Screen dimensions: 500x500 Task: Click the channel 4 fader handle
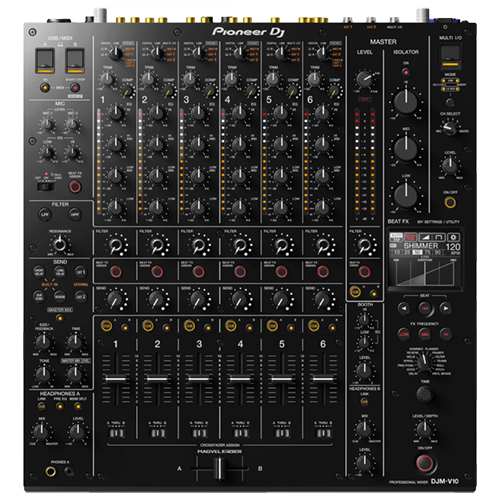click(x=240, y=379)
